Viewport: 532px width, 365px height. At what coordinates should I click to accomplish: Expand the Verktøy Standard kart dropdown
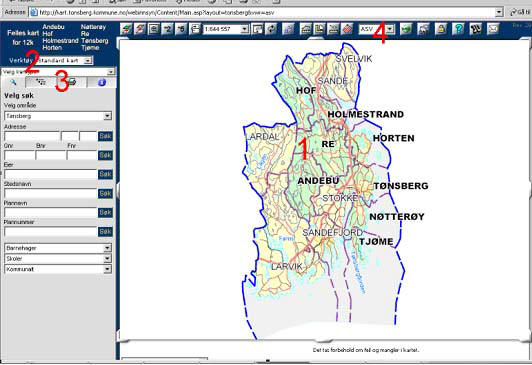tap(88, 61)
